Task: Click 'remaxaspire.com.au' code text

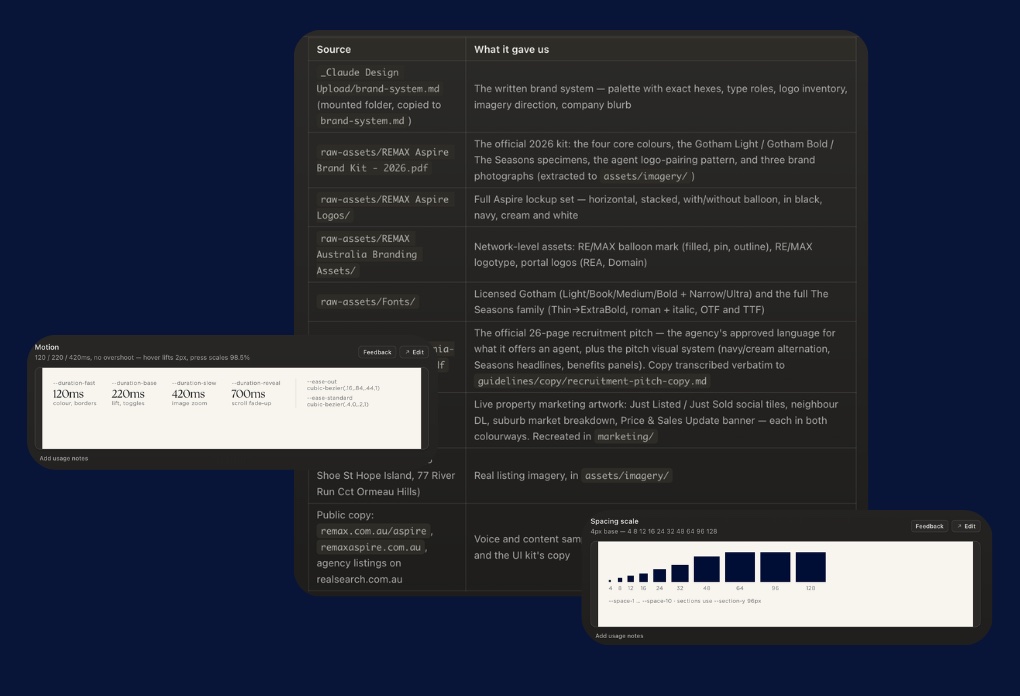Action: pyautogui.click(x=370, y=547)
